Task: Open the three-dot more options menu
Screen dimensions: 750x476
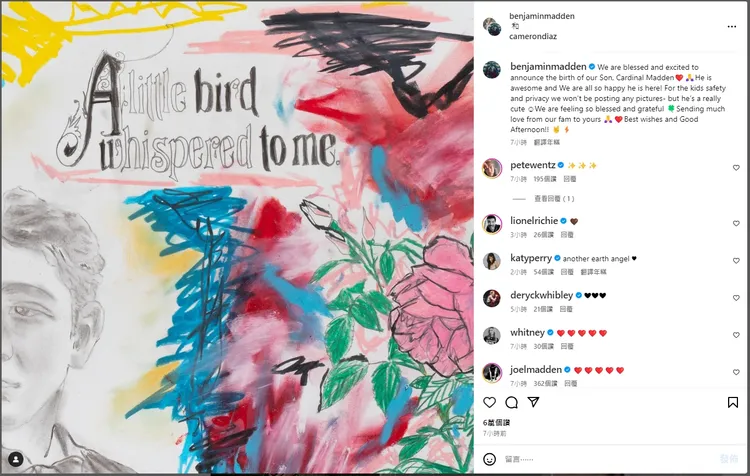Action: click(x=732, y=26)
